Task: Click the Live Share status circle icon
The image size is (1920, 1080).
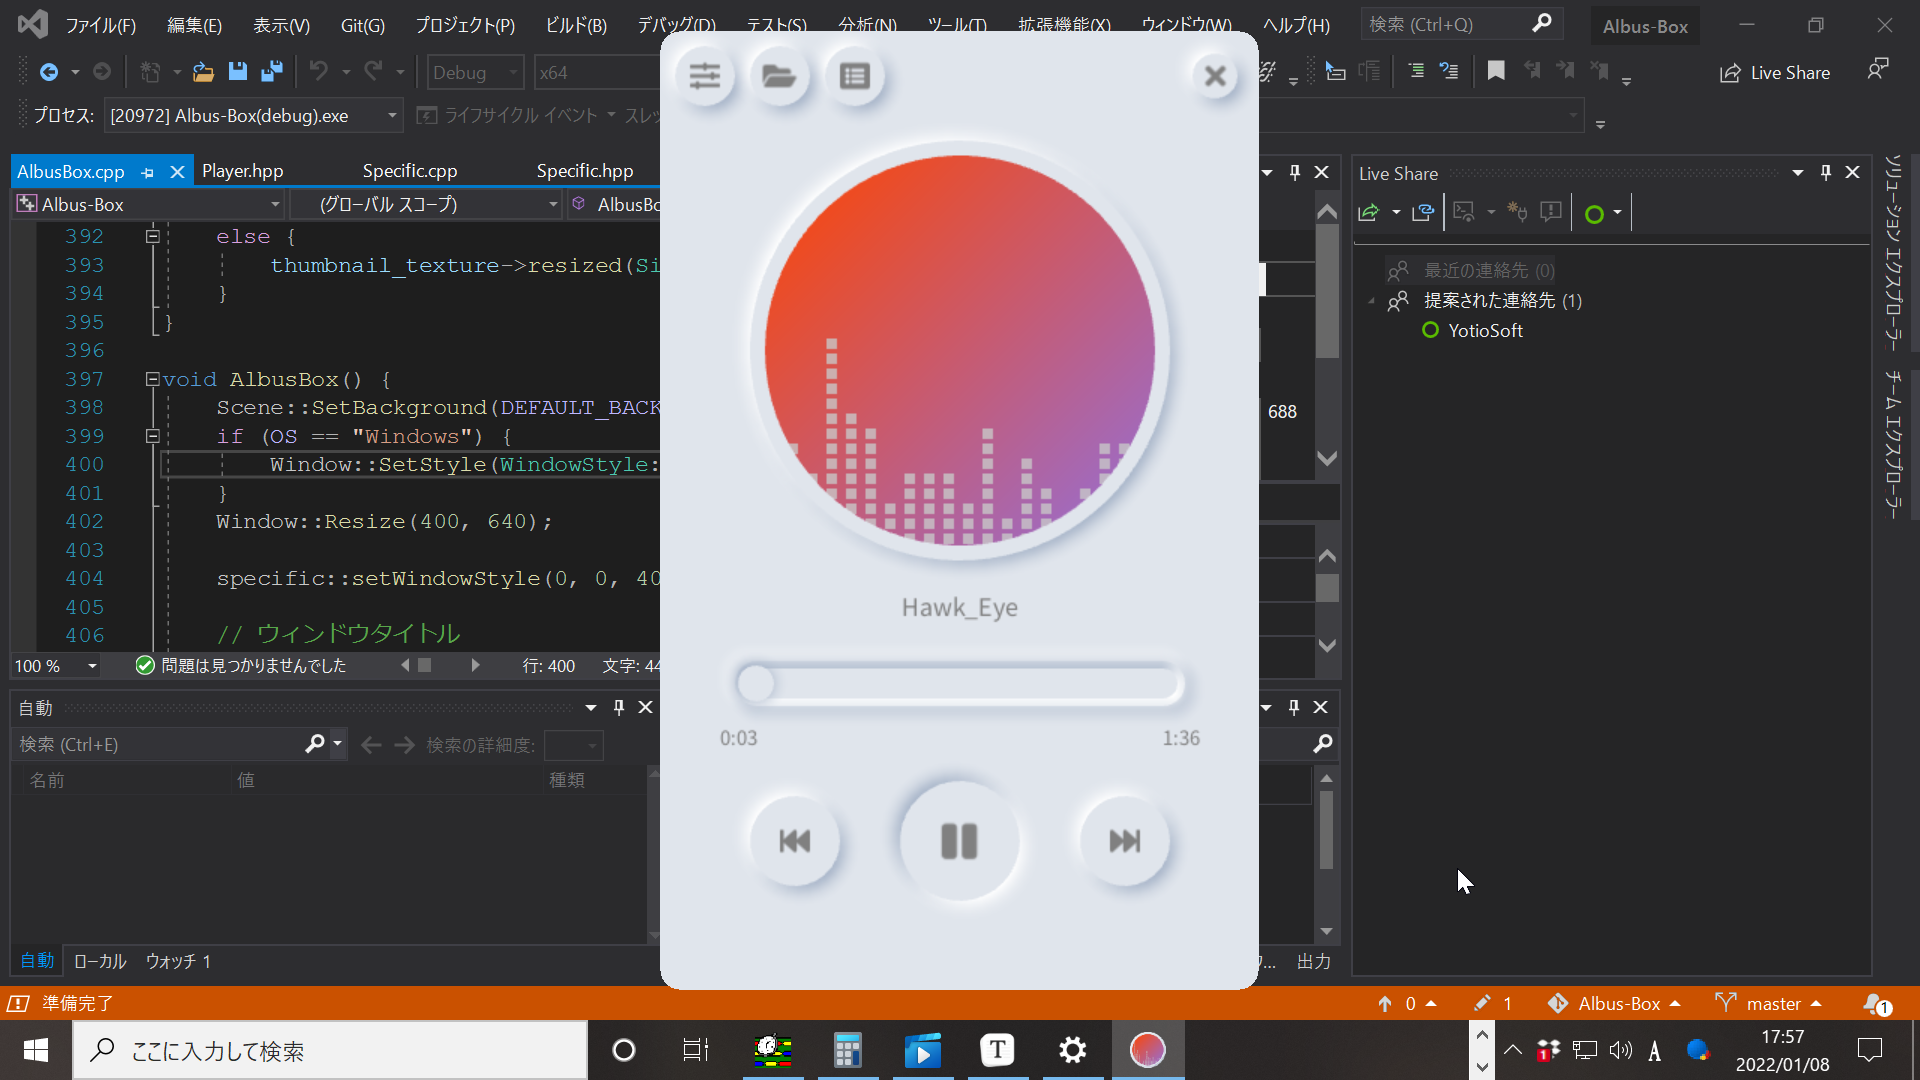Action: 1594,213
